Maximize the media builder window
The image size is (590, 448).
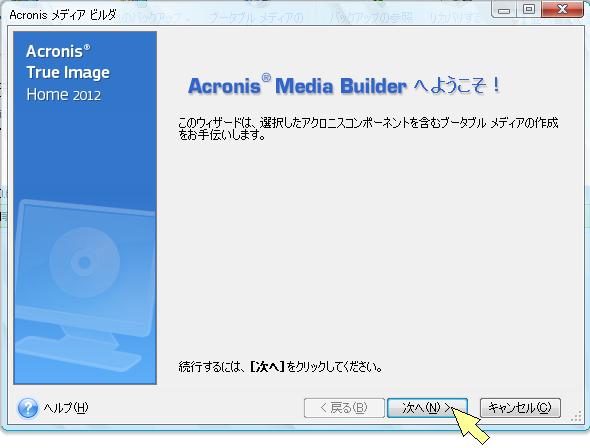(529, 9)
